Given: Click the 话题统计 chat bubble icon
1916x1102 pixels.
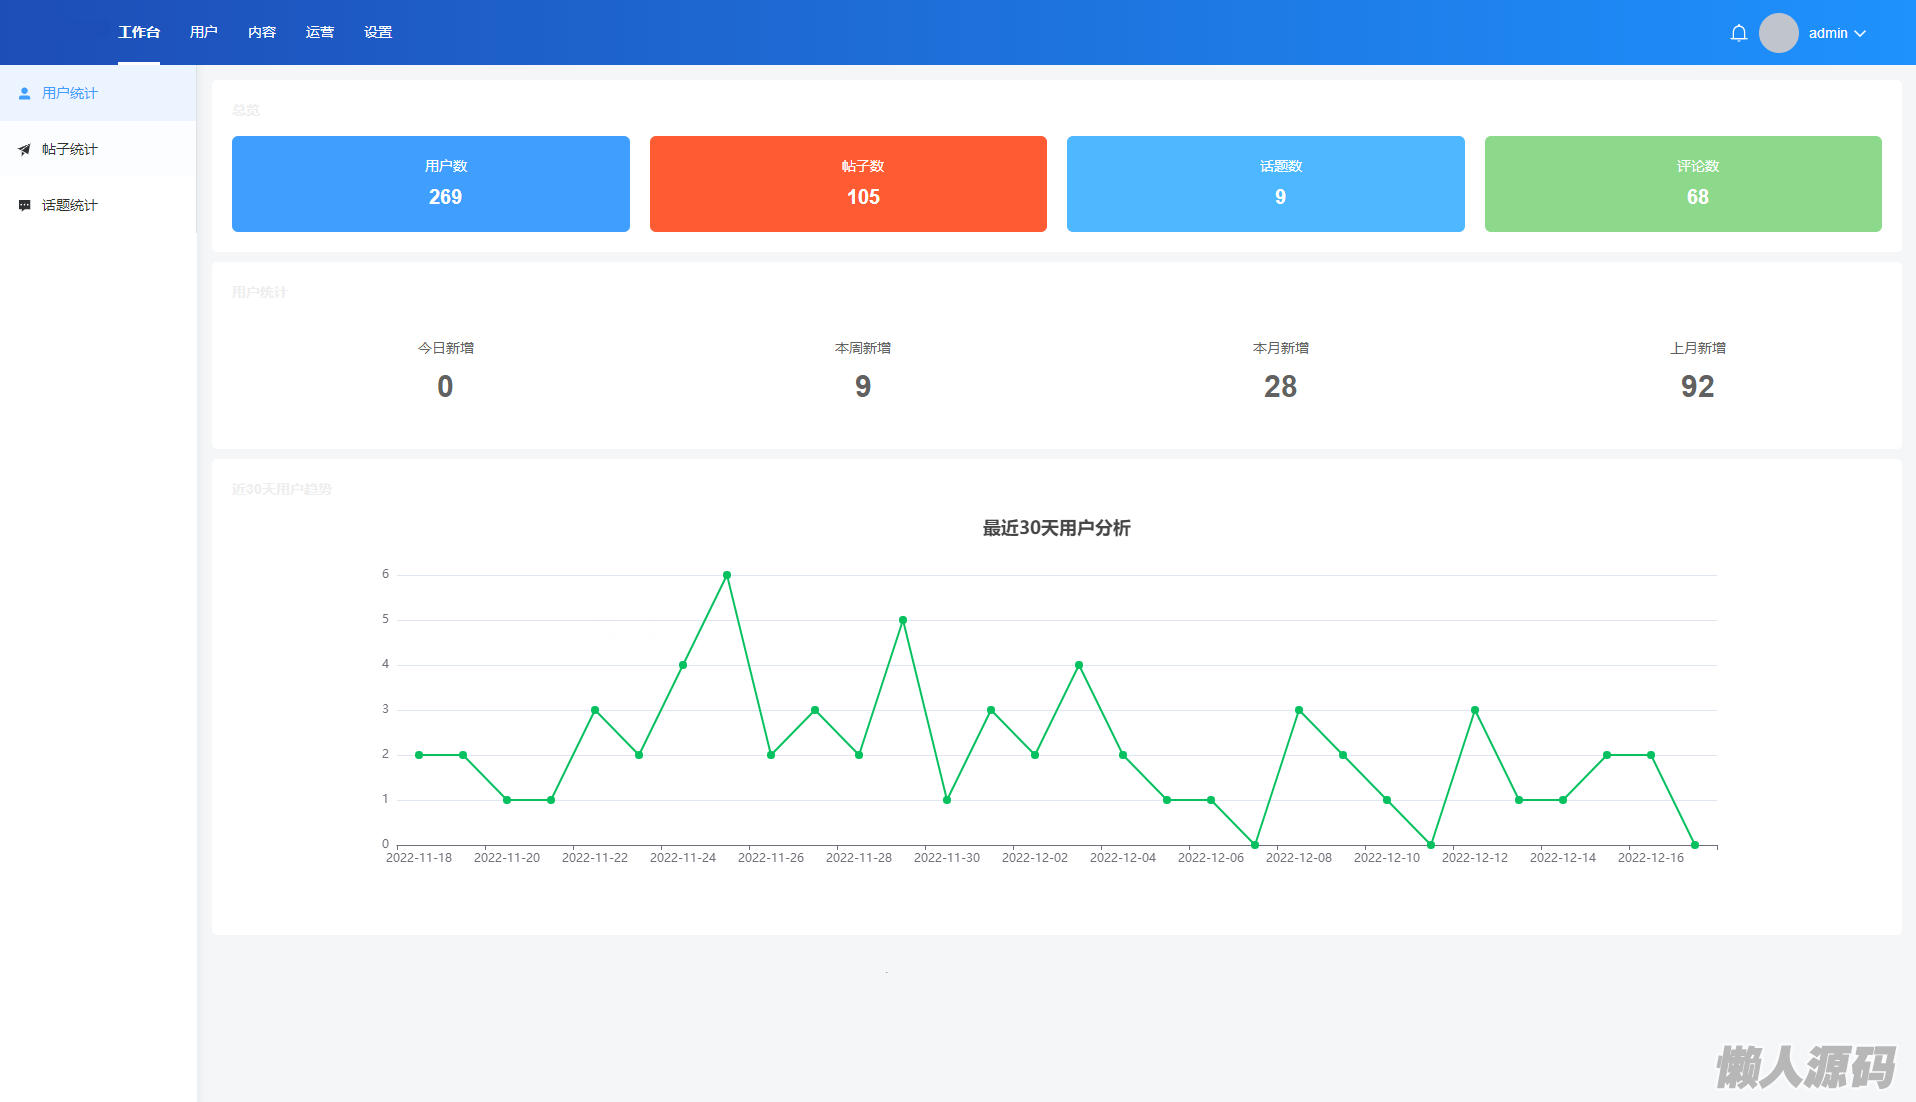Looking at the screenshot, I should [x=25, y=205].
